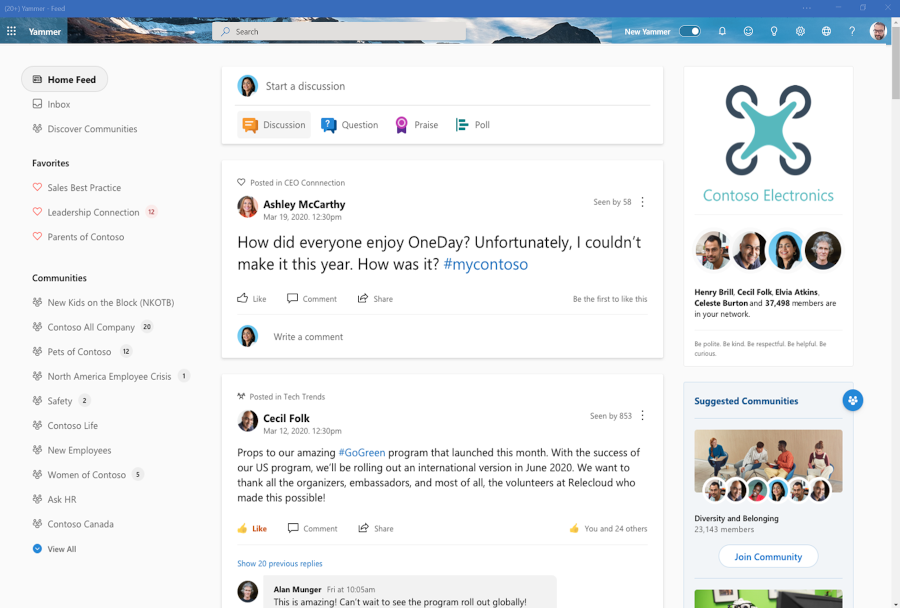Comment on Cecil Folk's post
Image resolution: width=900 pixels, height=608 pixels.
(312, 528)
